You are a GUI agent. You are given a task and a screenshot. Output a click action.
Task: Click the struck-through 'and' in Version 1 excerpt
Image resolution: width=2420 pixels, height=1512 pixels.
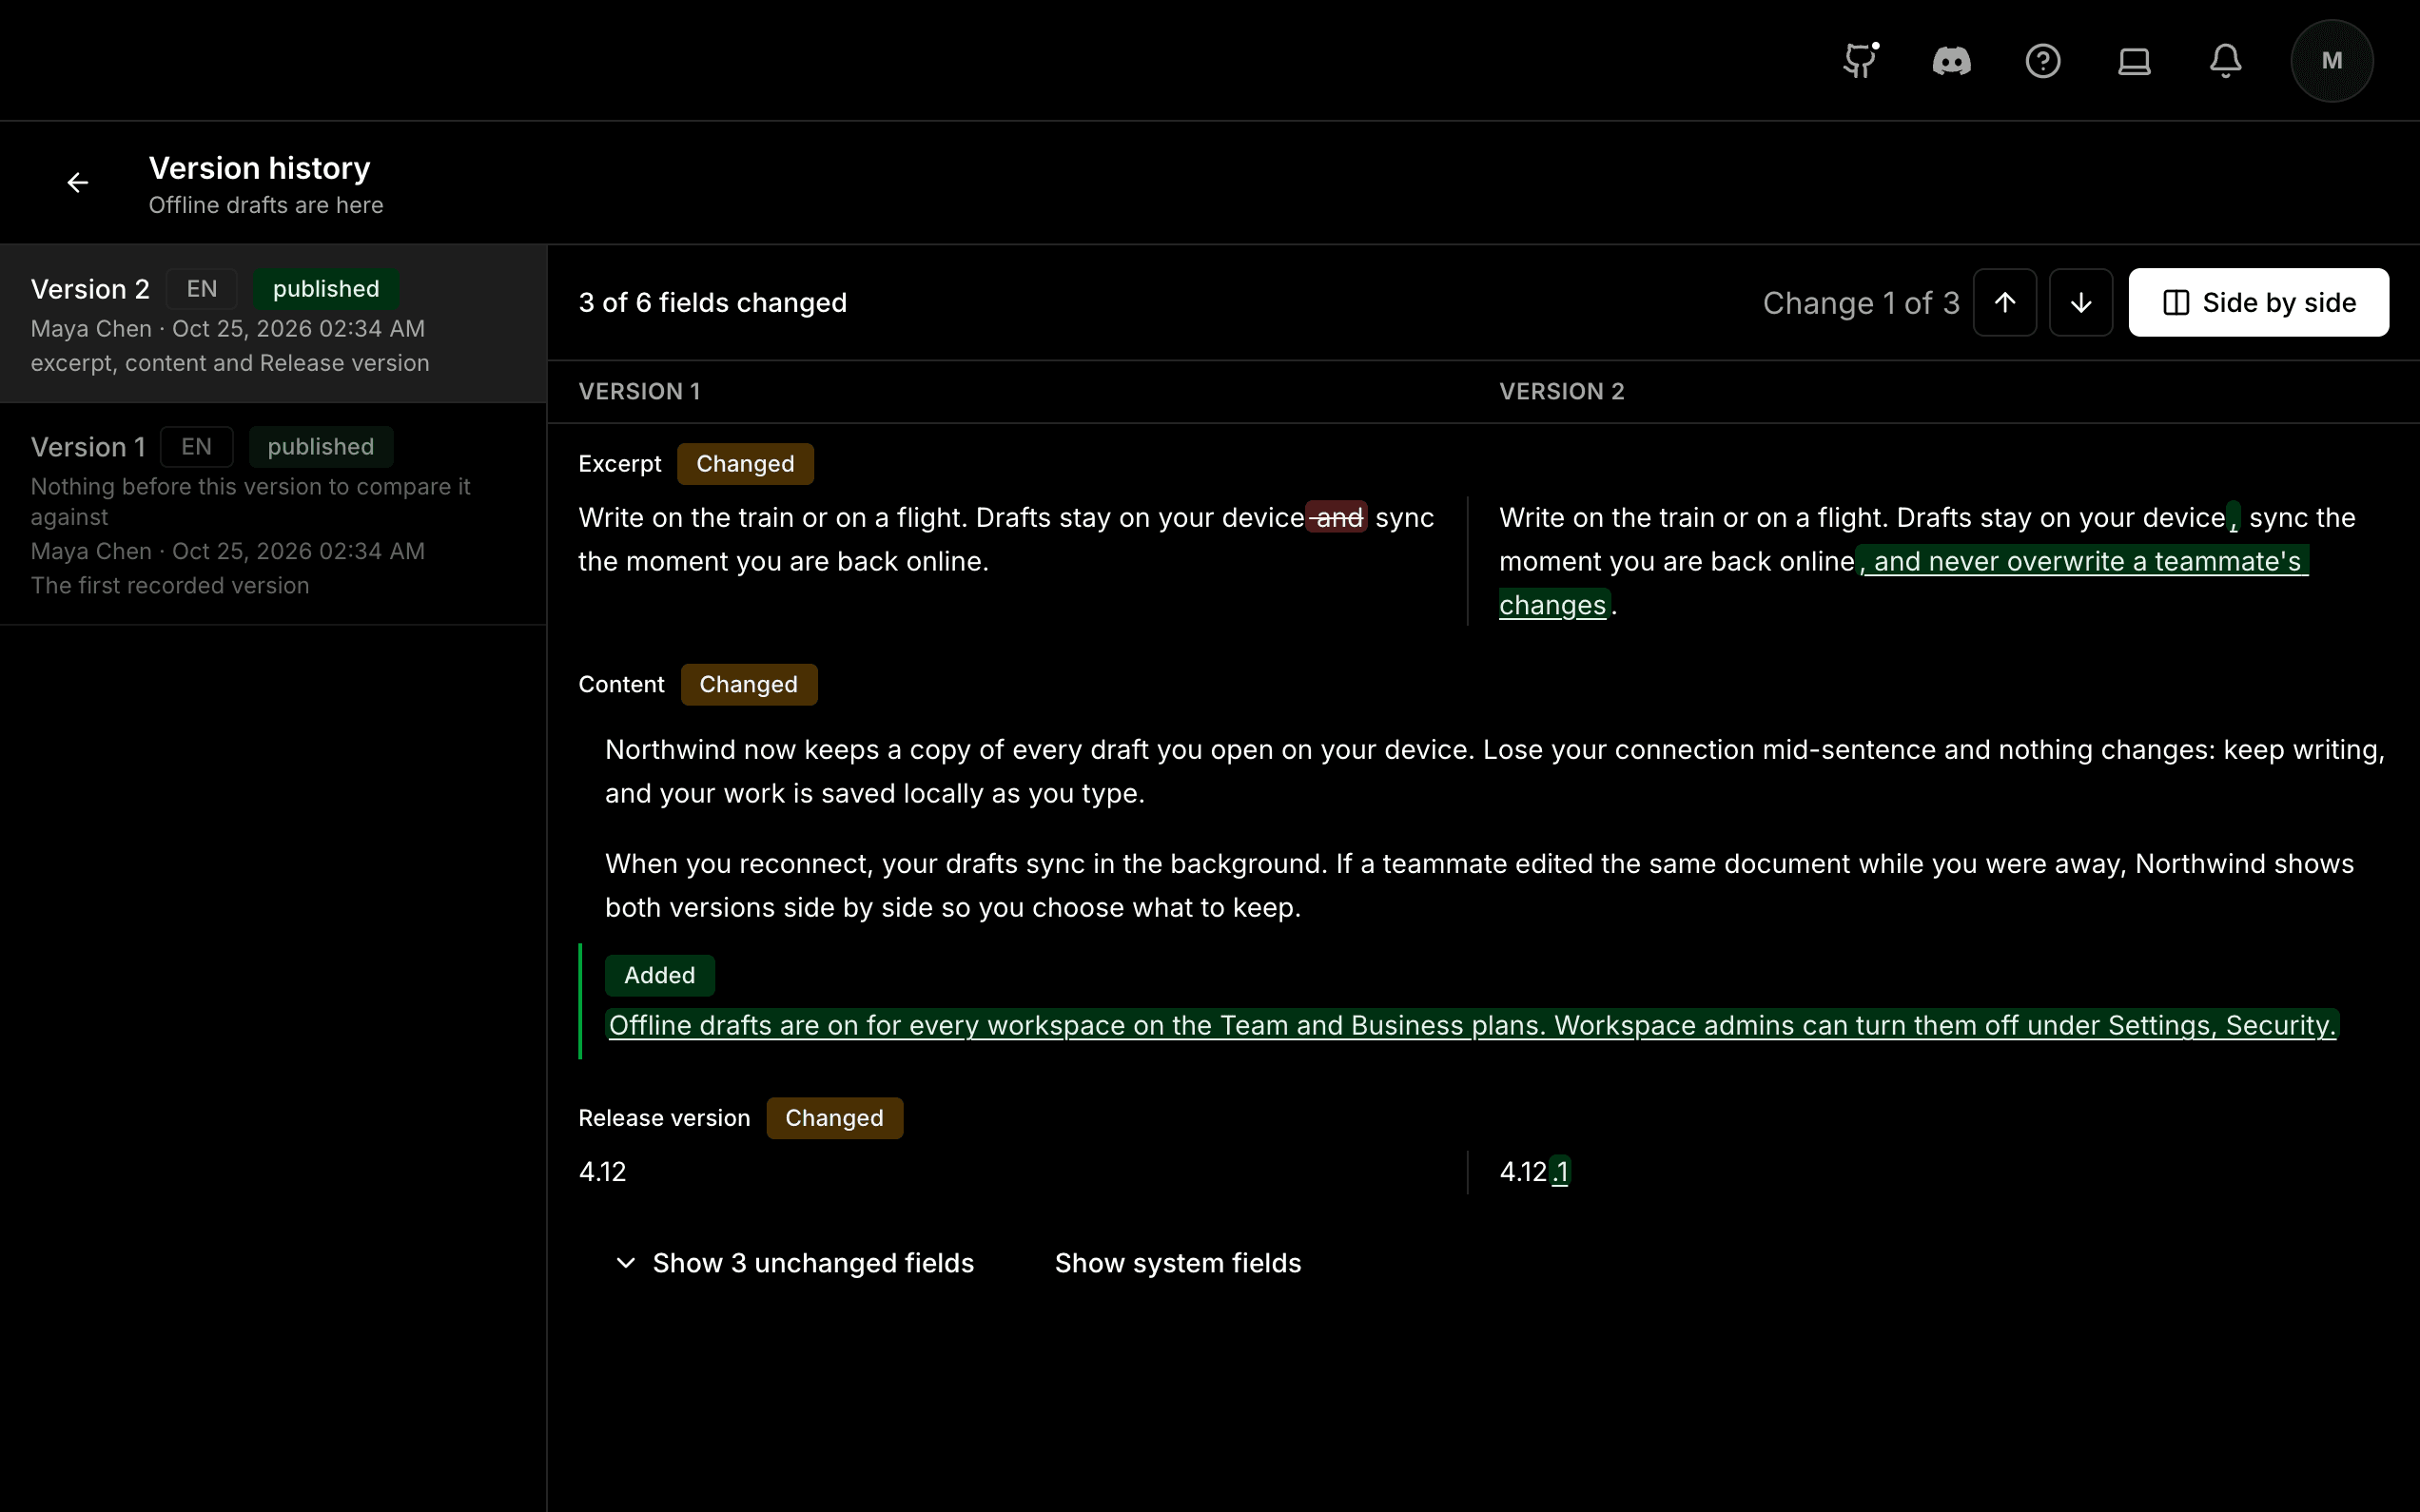(x=1337, y=518)
